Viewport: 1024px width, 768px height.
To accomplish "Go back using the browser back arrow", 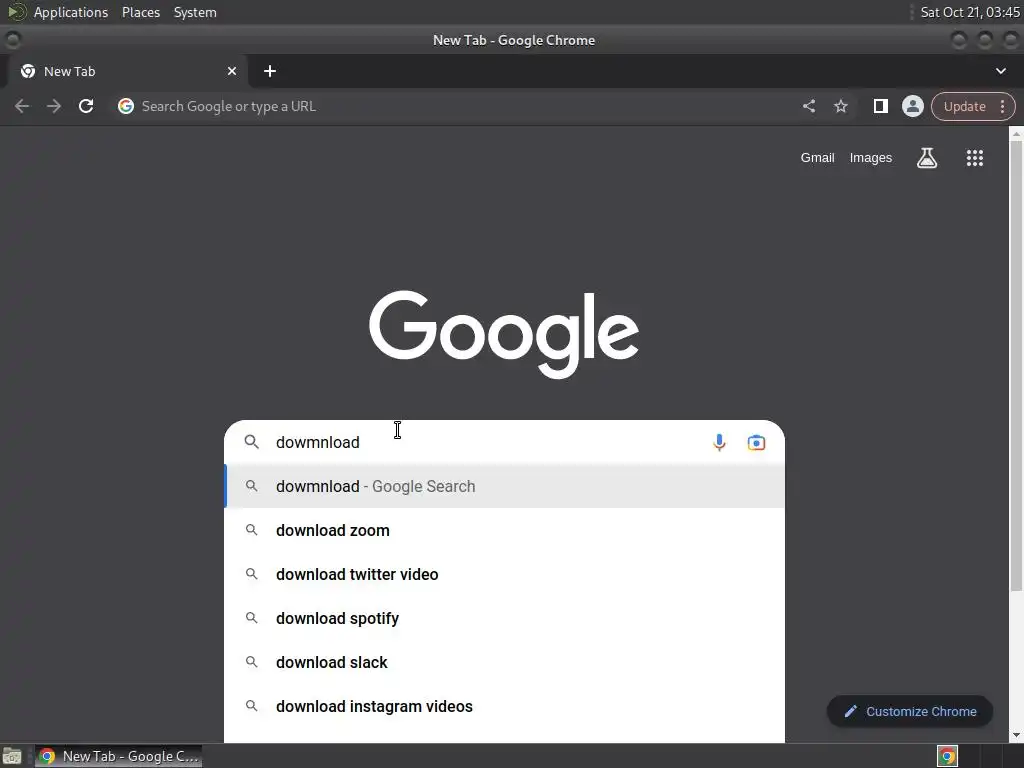I will [x=22, y=106].
